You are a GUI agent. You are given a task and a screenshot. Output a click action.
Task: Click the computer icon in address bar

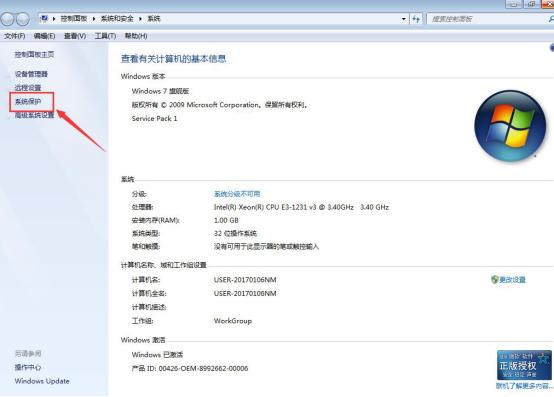[x=44, y=18]
